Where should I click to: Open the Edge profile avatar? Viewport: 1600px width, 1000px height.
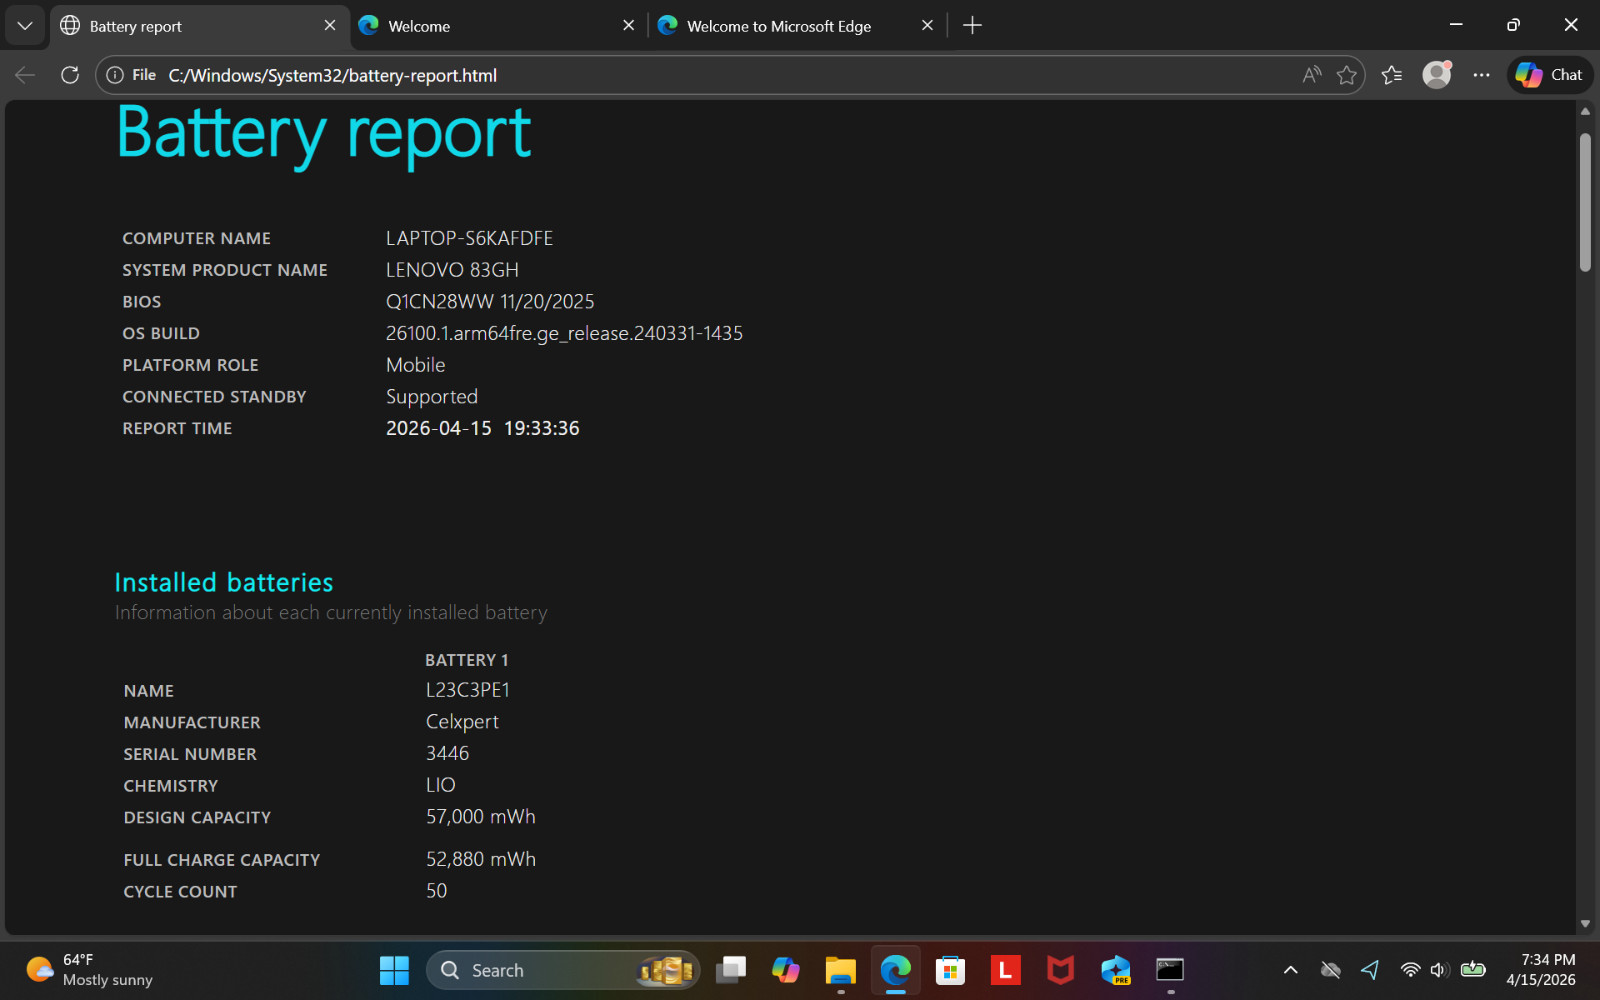pyautogui.click(x=1437, y=75)
